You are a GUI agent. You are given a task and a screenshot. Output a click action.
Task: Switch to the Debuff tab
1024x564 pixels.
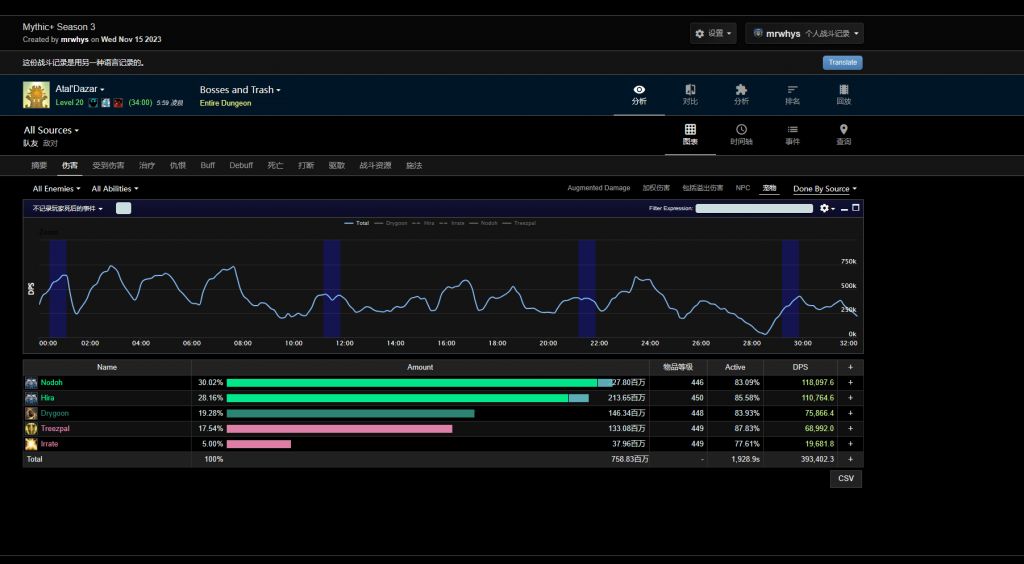tap(241, 165)
